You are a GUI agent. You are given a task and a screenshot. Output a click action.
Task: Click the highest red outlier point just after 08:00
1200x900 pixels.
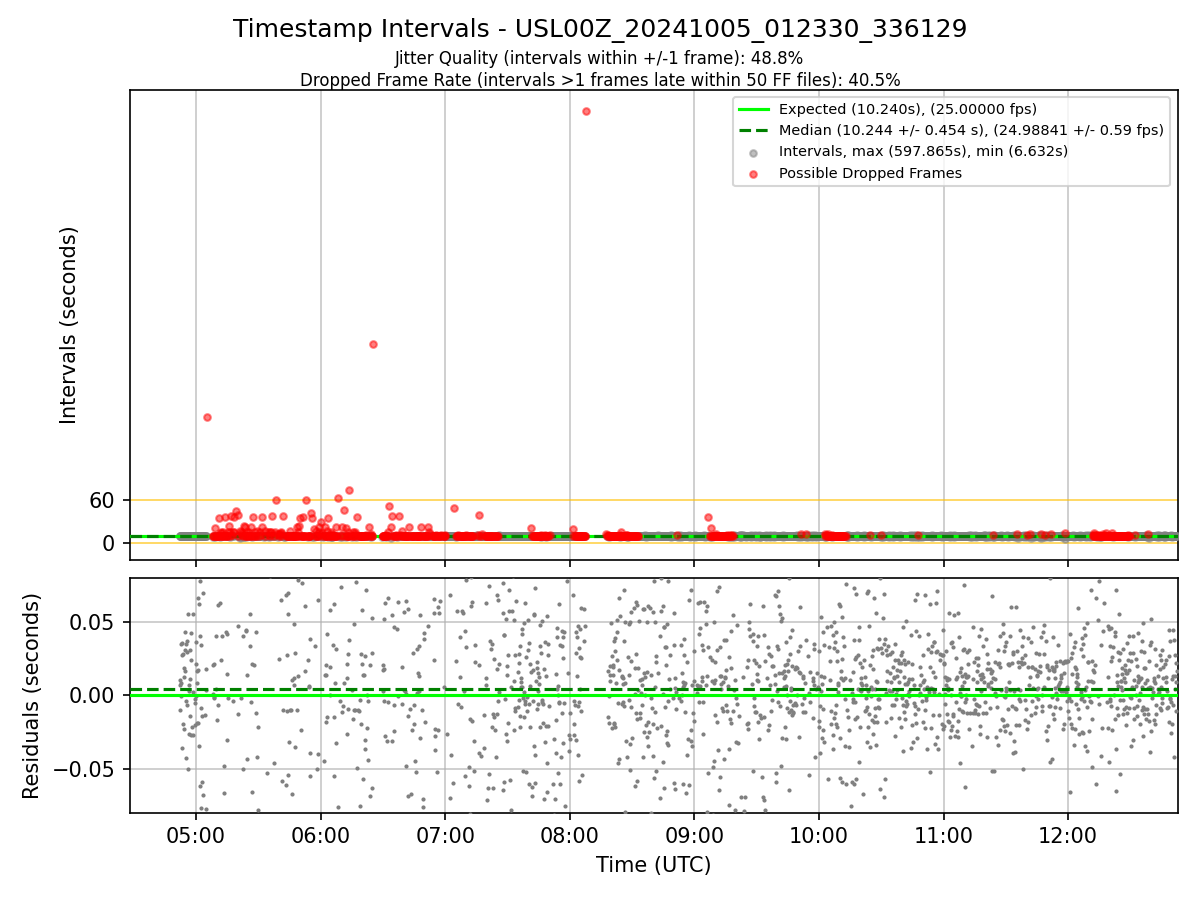point(586,111)
